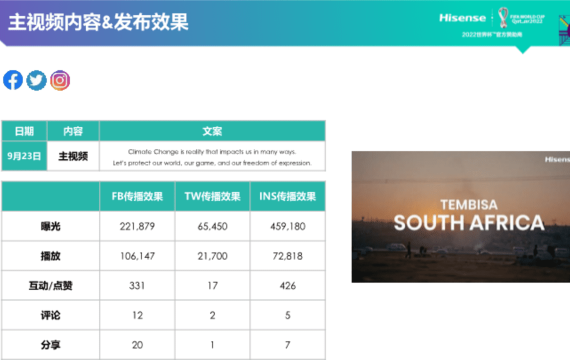Select the 文案 header cell
The image size is (570, 360).
click(212, 131)
